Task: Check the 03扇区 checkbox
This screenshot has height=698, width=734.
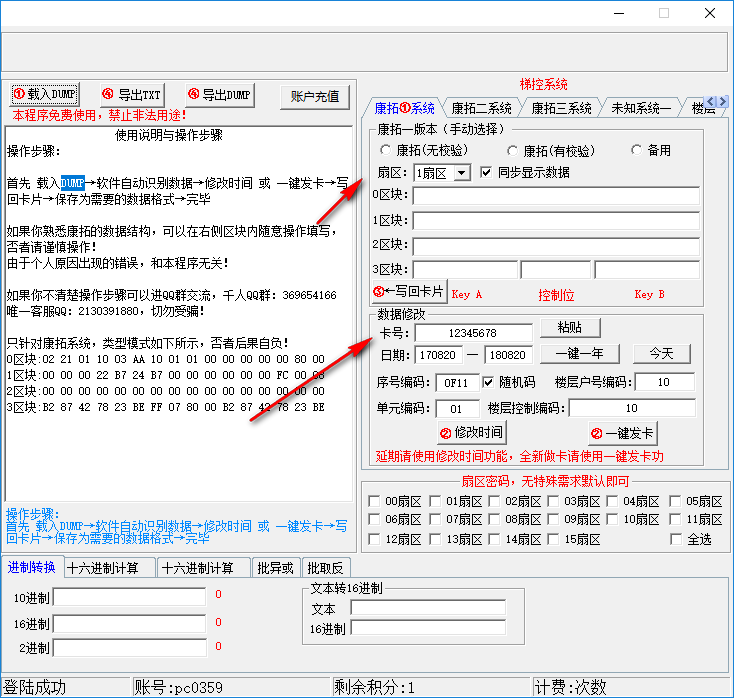Action: (553, 501)
